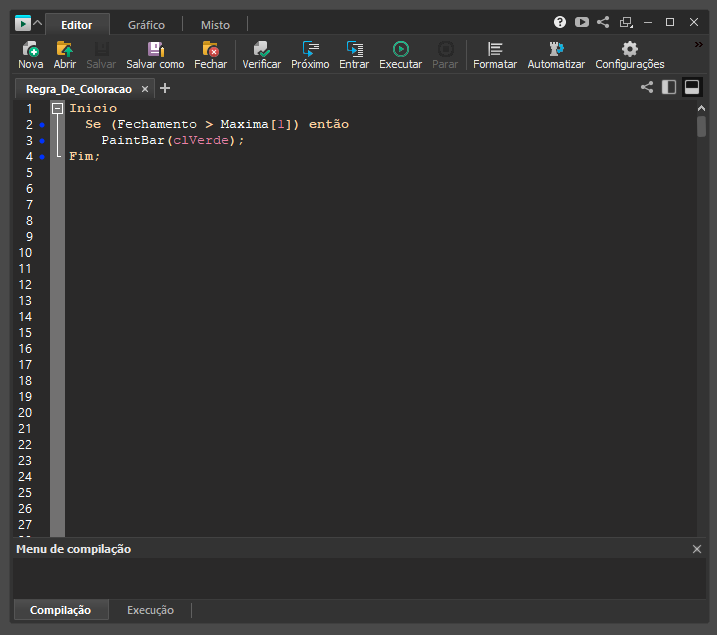Viewport: 717px width, 635px height.
Task: Open the help question mark icon
Action: click(x=560, y=22)
